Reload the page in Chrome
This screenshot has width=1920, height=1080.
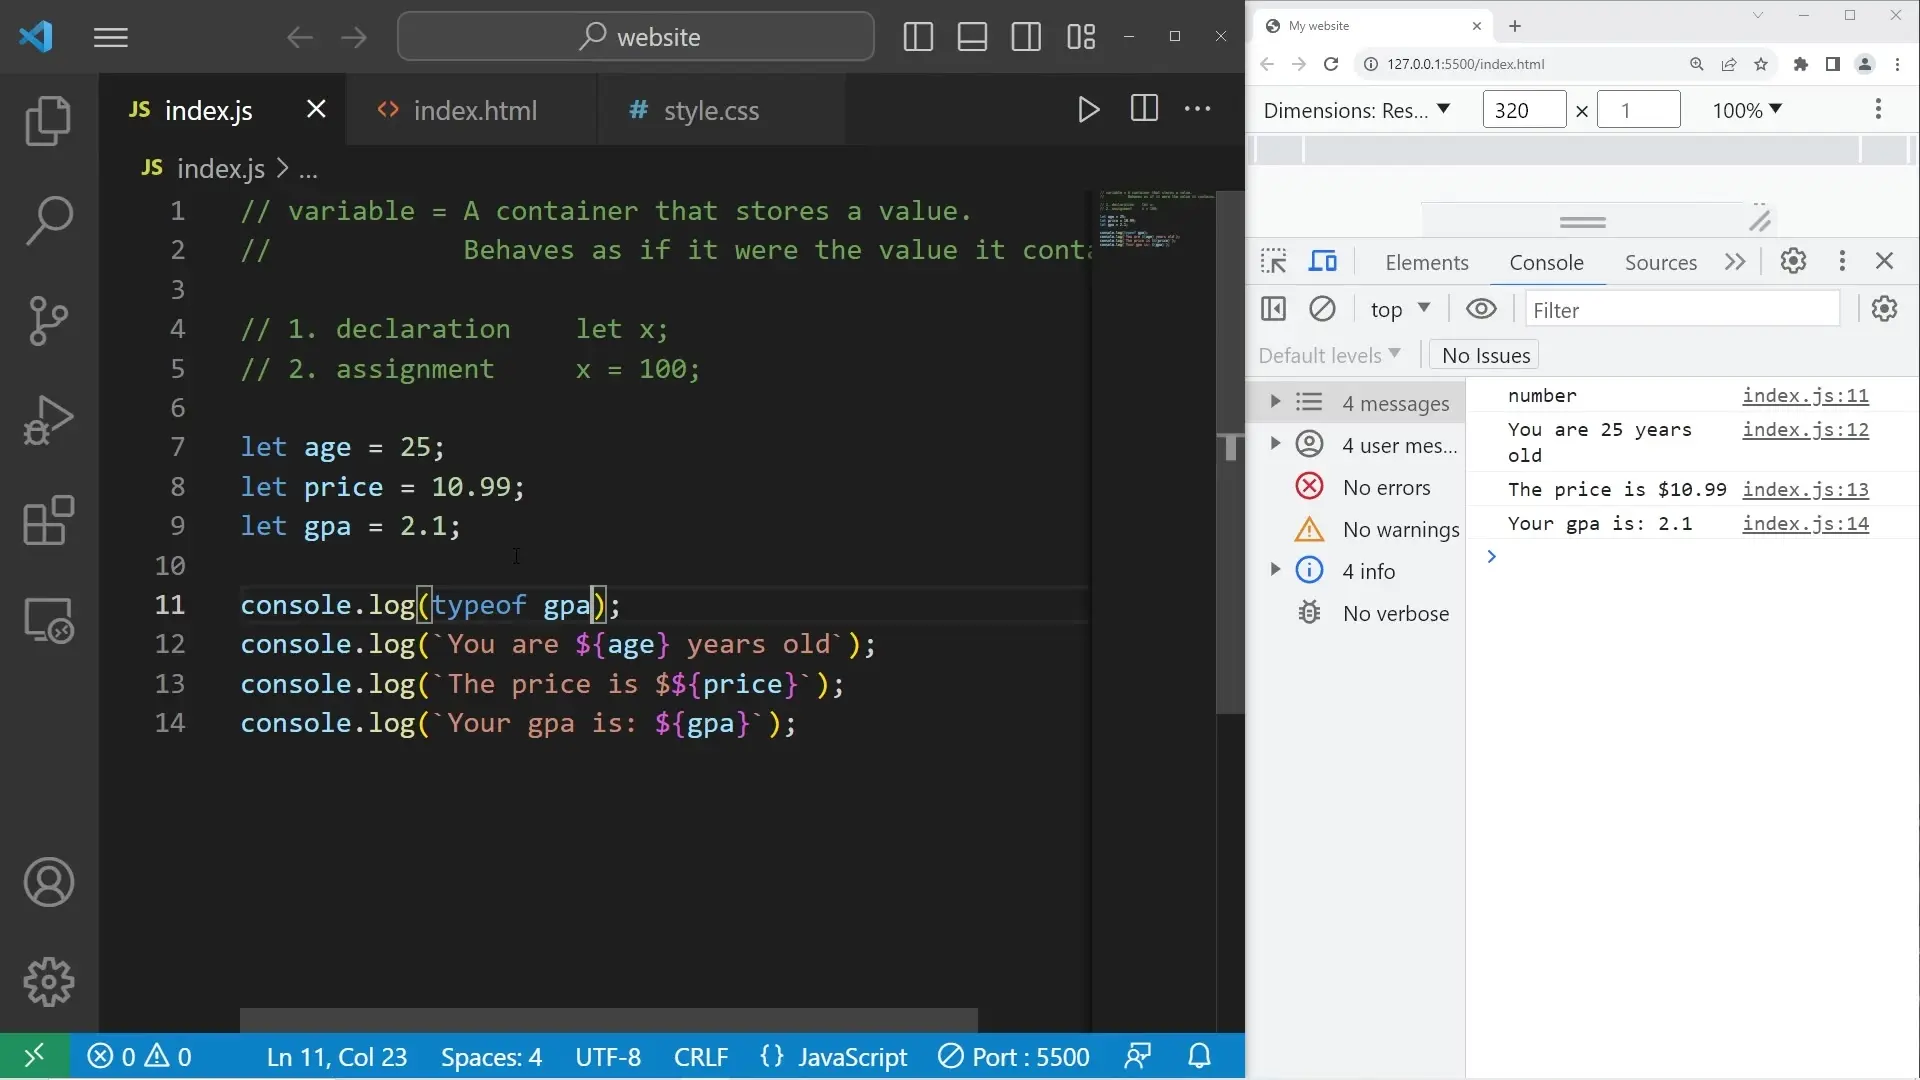(x=1331, y=64)
